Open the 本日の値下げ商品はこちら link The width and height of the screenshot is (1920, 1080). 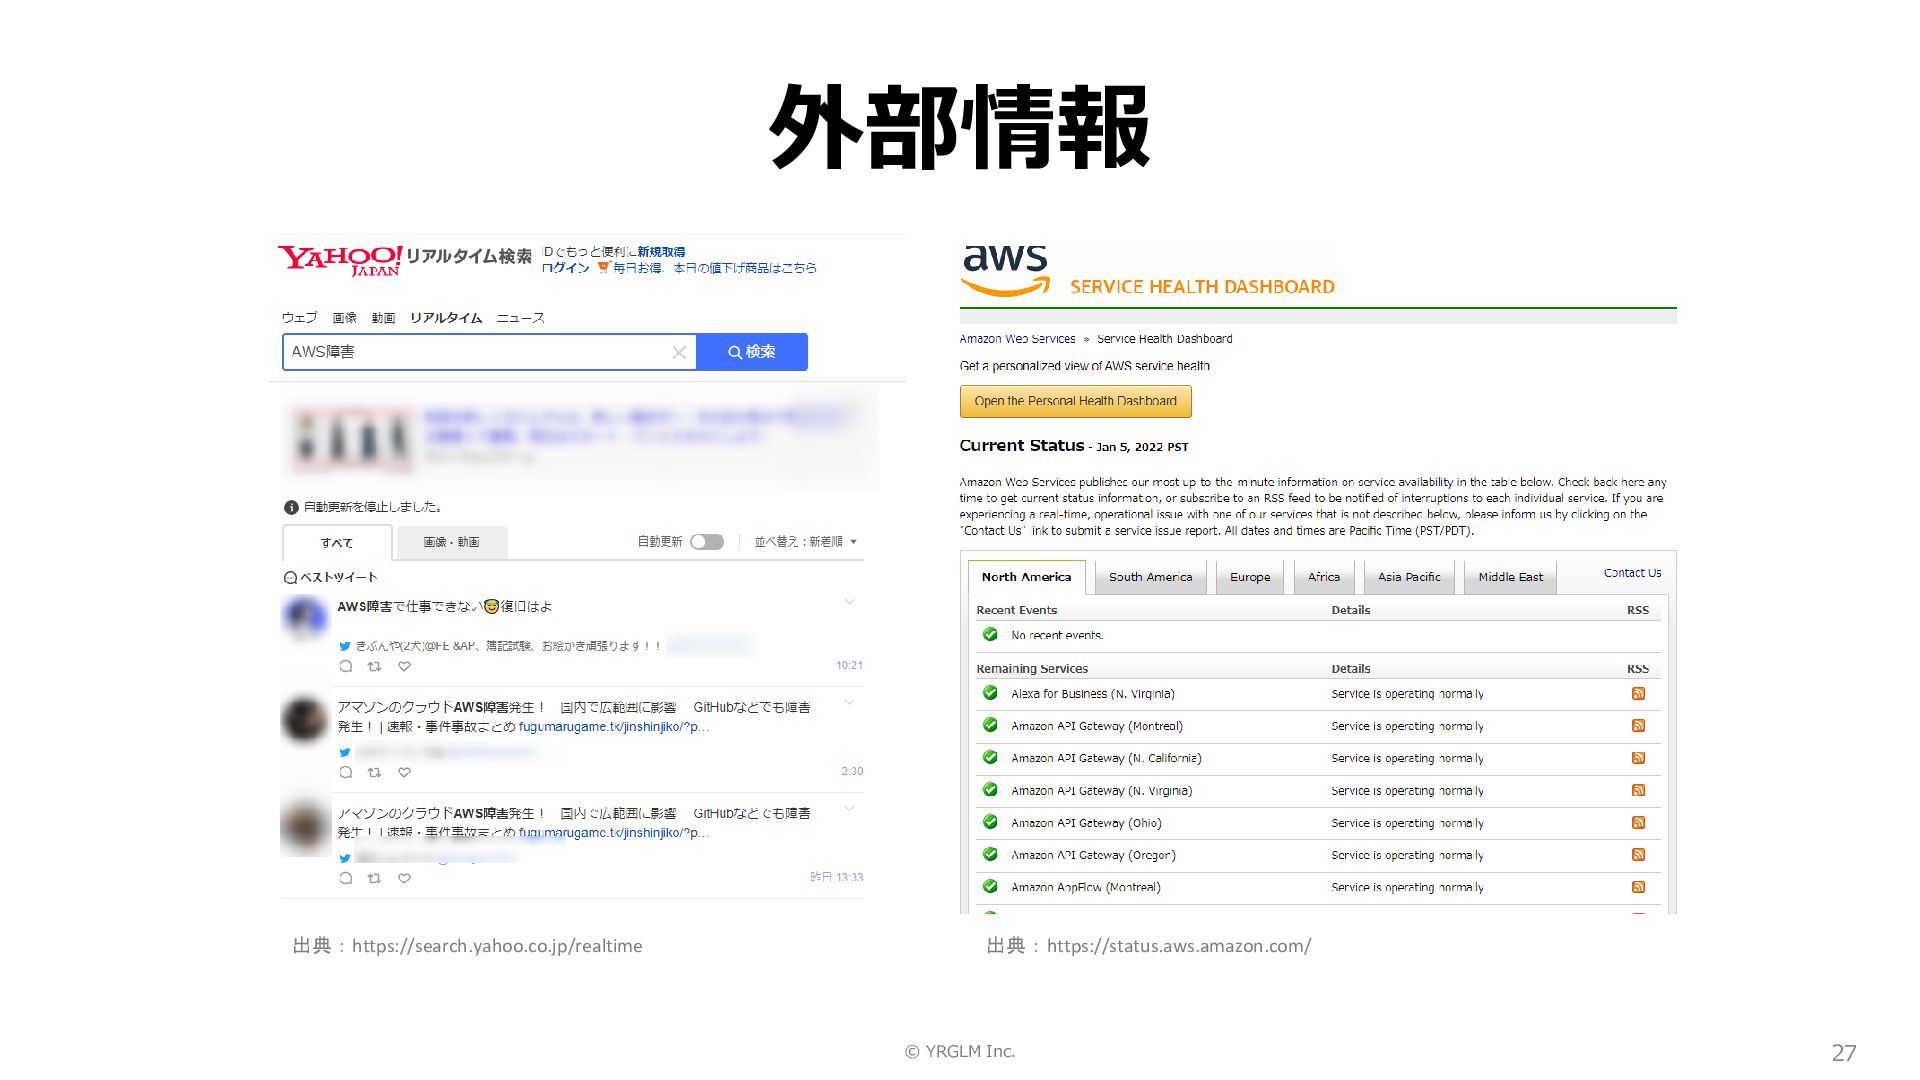point(745,268)
